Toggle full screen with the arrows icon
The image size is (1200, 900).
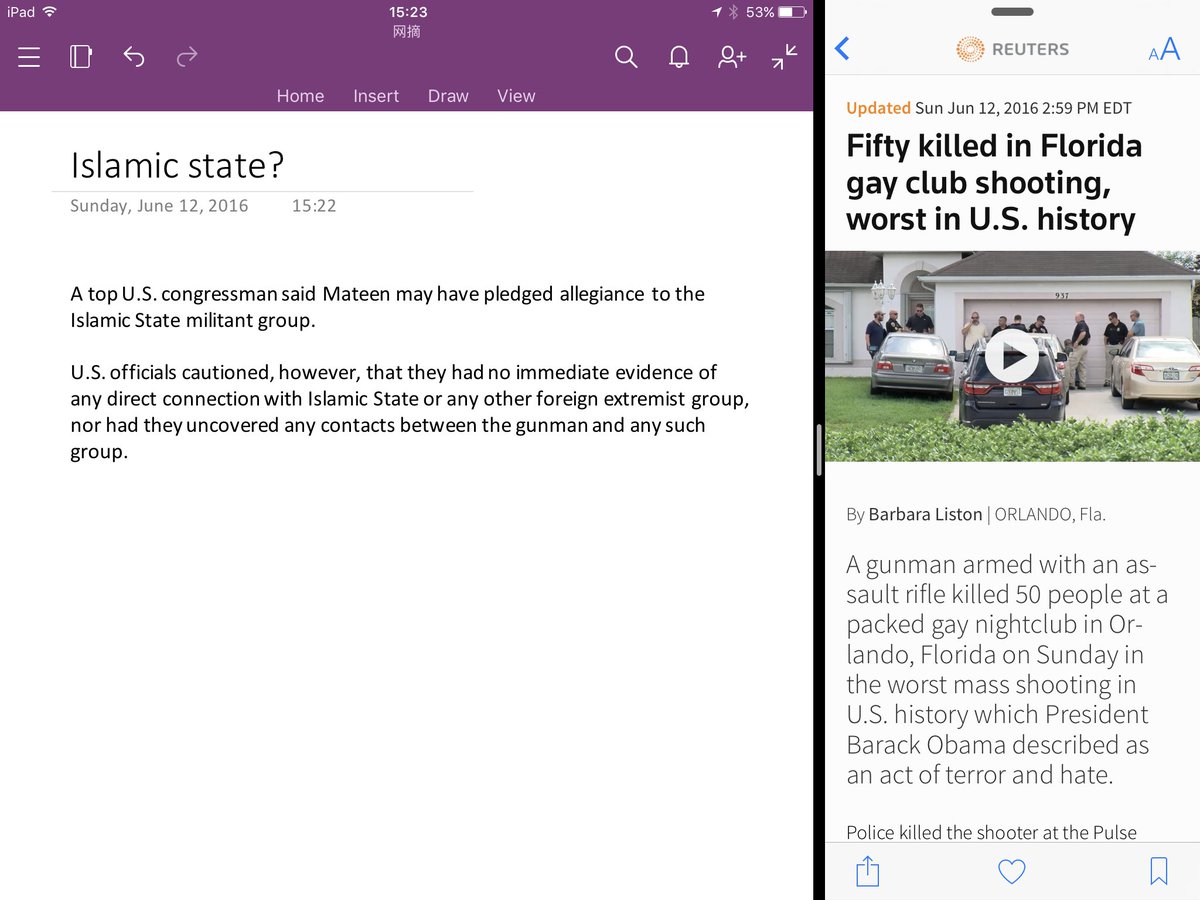(785, 58)
